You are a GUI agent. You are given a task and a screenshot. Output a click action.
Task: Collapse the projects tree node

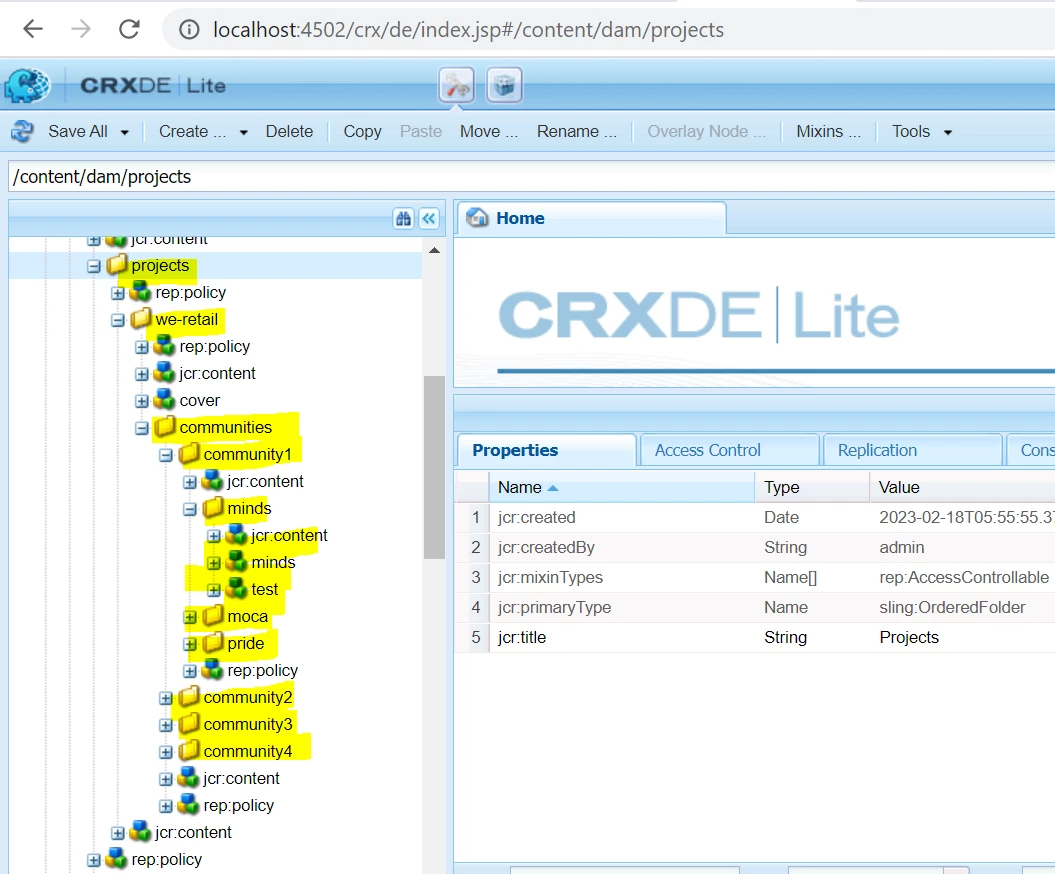[94, 266]
